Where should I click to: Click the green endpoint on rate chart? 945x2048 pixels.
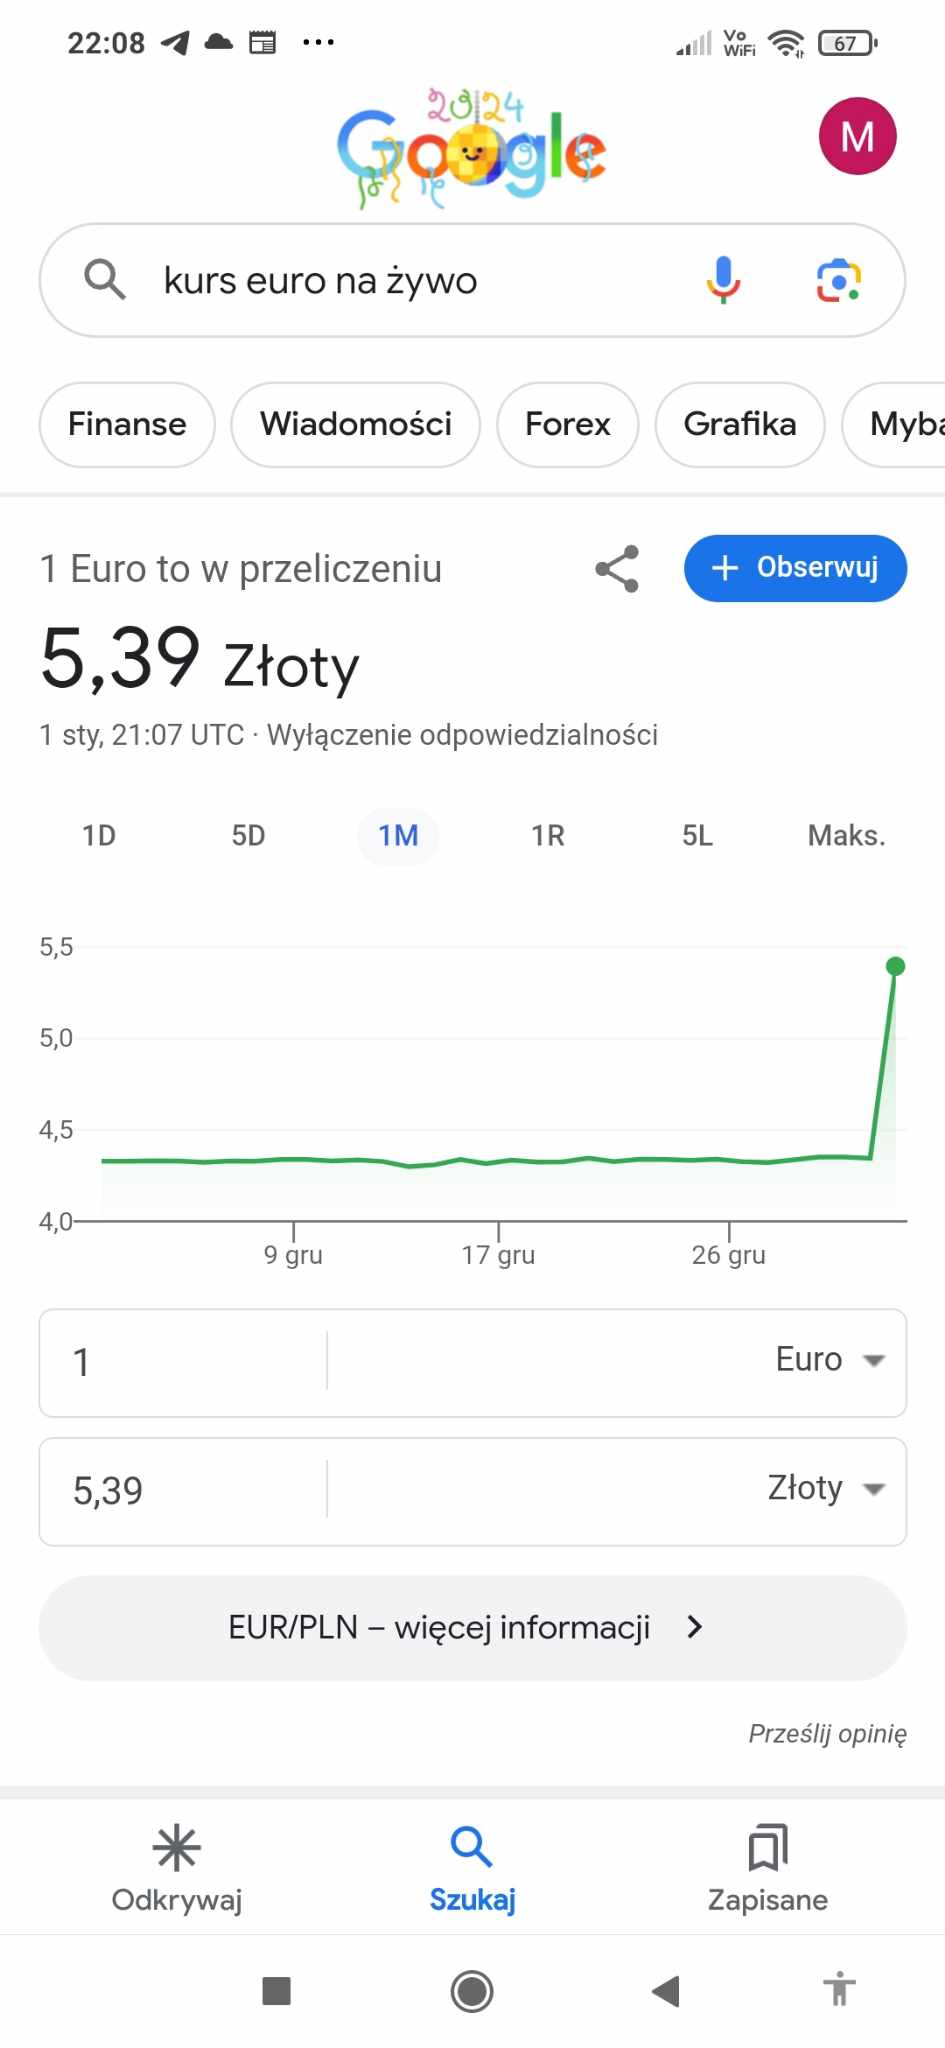(895, 966)
